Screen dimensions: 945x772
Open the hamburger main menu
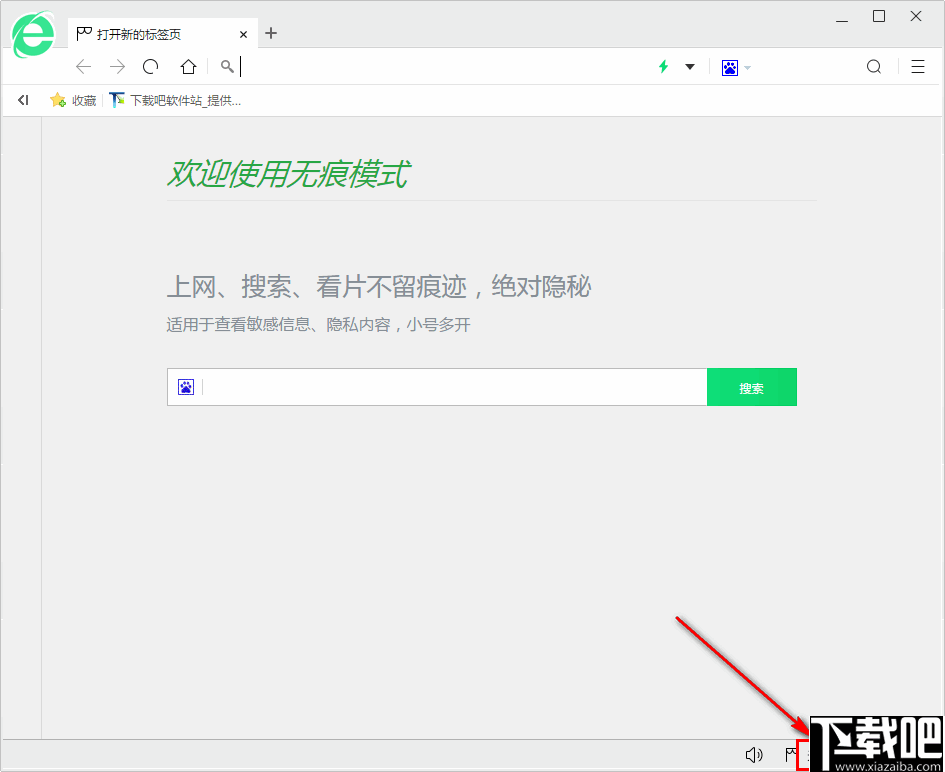tap(918, 66)
